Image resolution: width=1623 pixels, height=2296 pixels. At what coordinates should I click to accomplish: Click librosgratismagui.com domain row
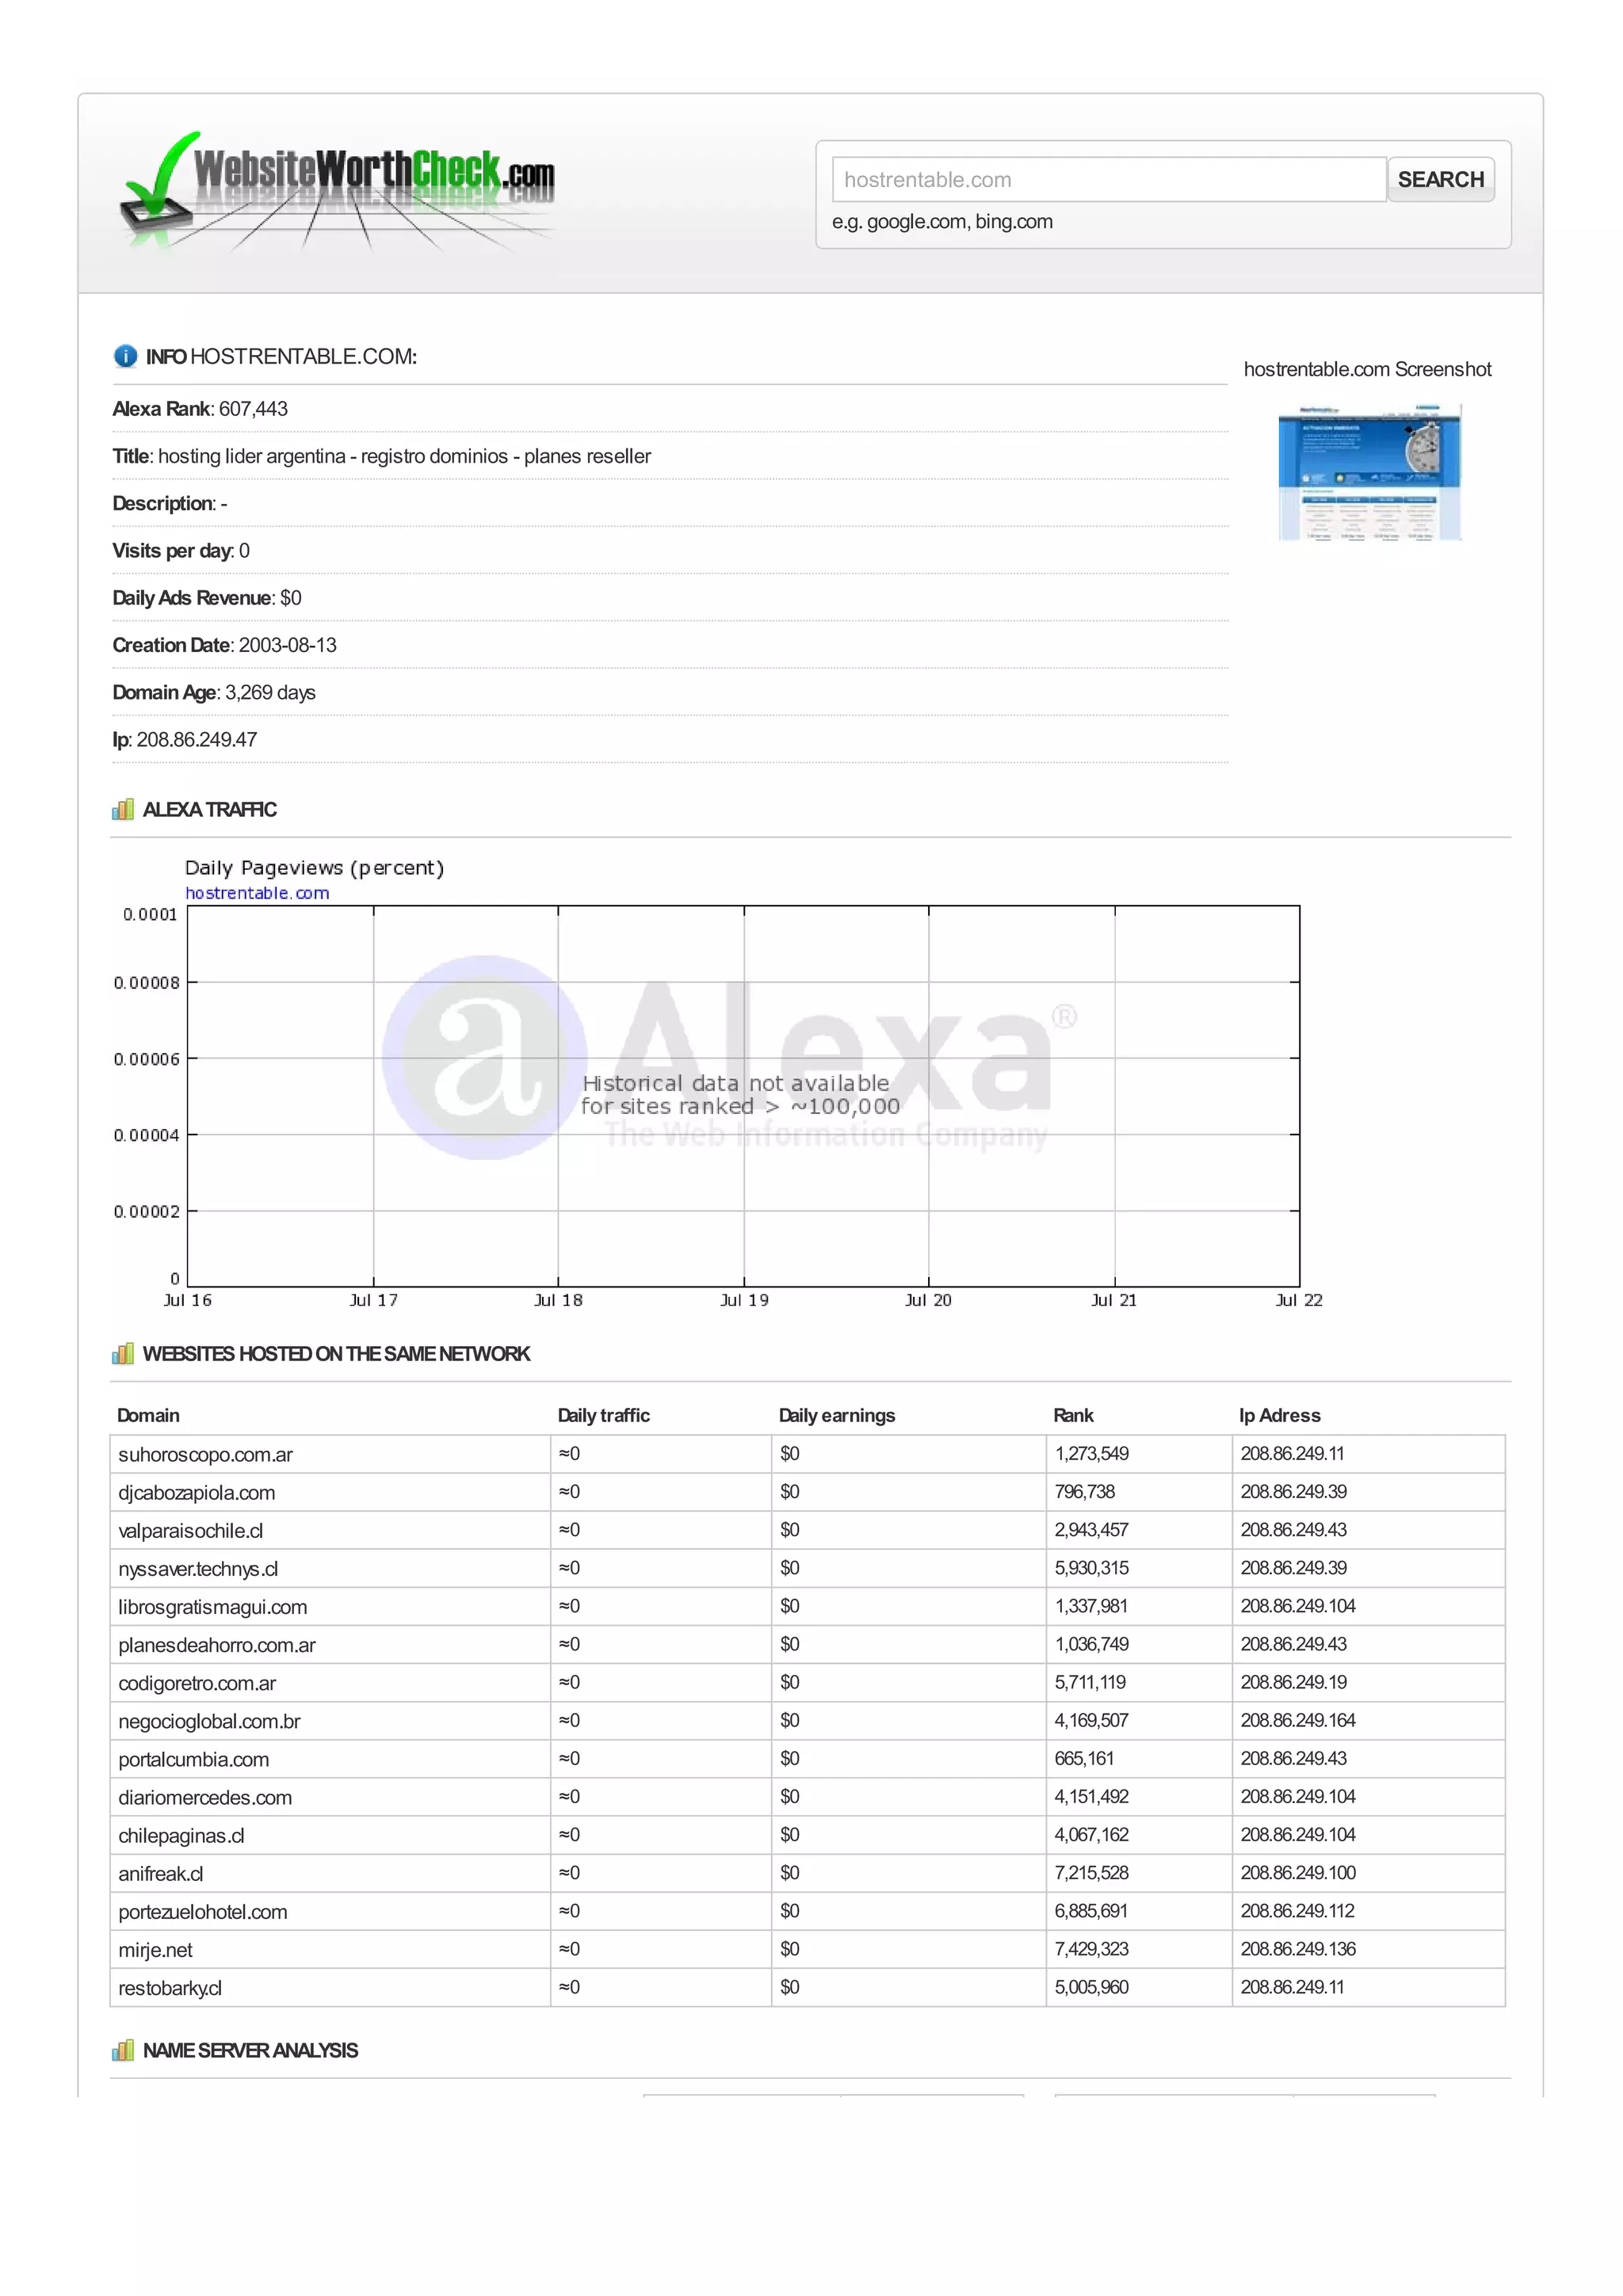point(212,1606)
